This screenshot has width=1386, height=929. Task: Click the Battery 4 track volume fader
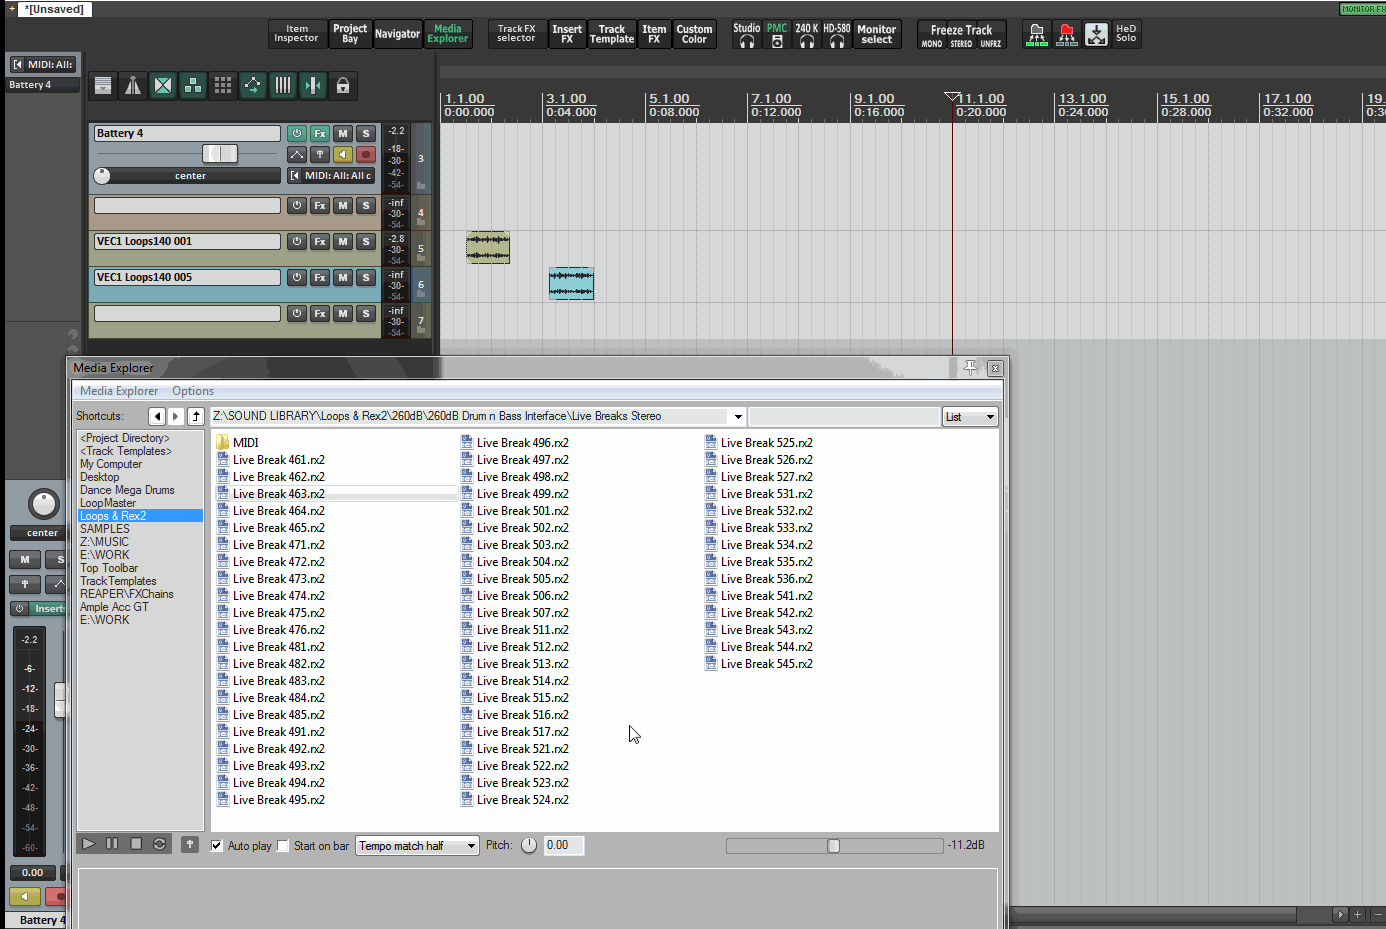[220, 153]
